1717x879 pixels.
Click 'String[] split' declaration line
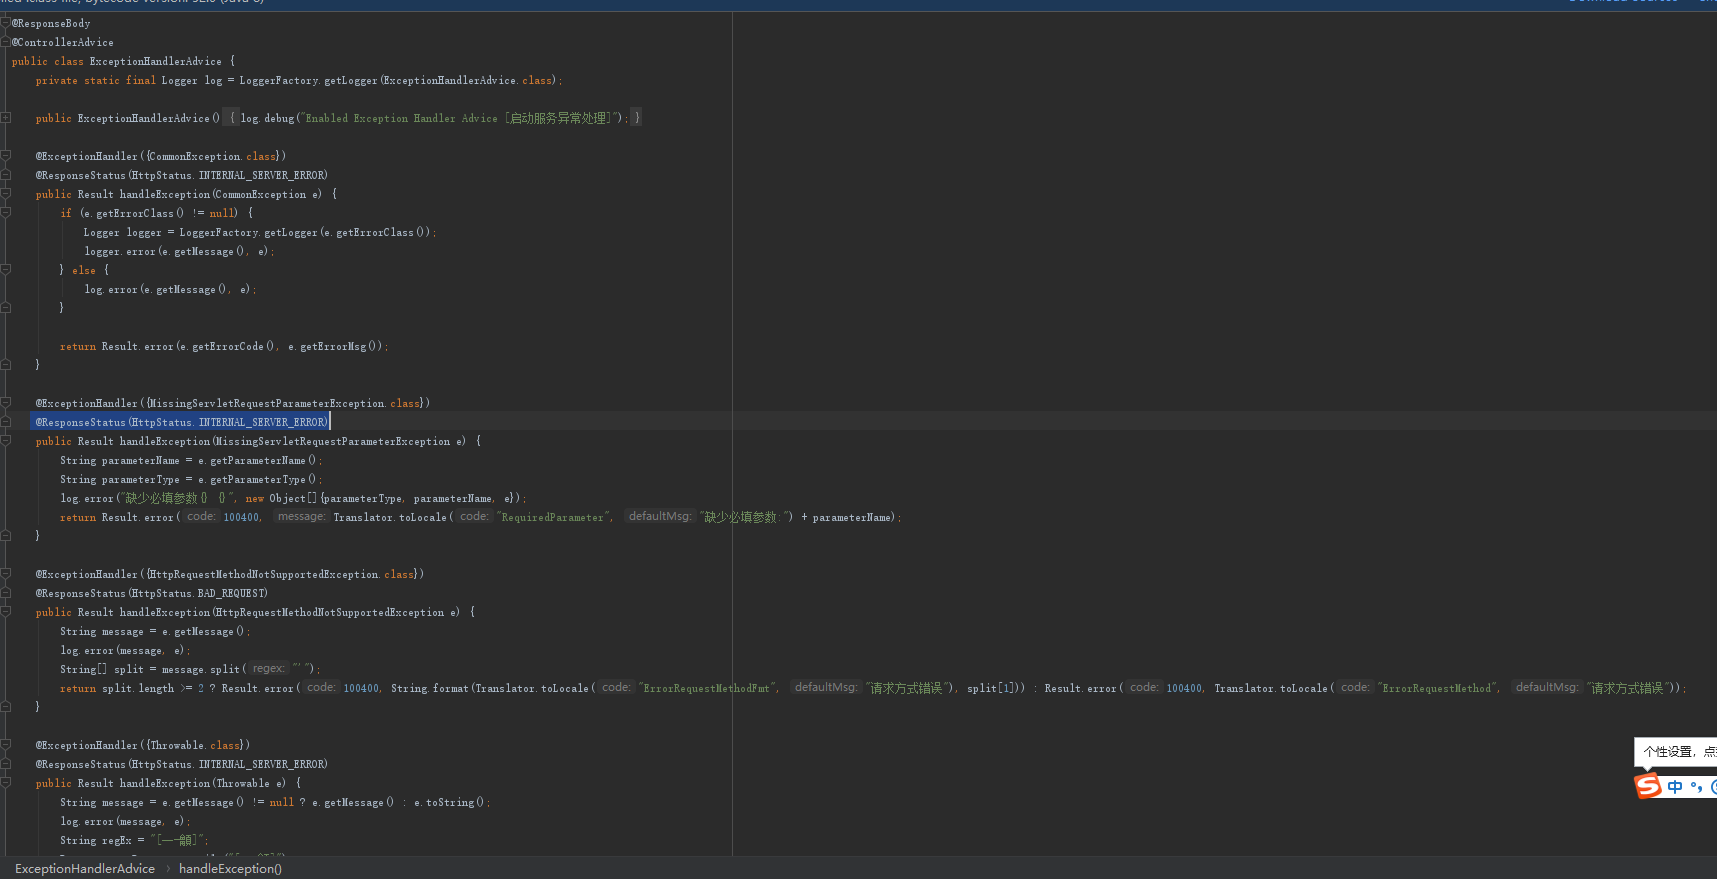pyautogui.click(x=190, y=669)
